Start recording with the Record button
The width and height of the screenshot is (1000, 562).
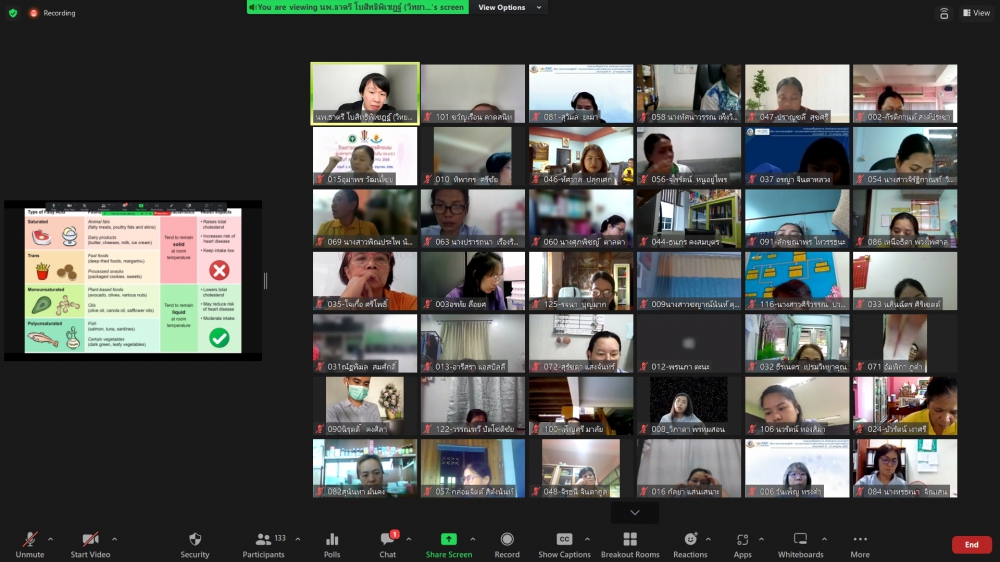(507, 543)
